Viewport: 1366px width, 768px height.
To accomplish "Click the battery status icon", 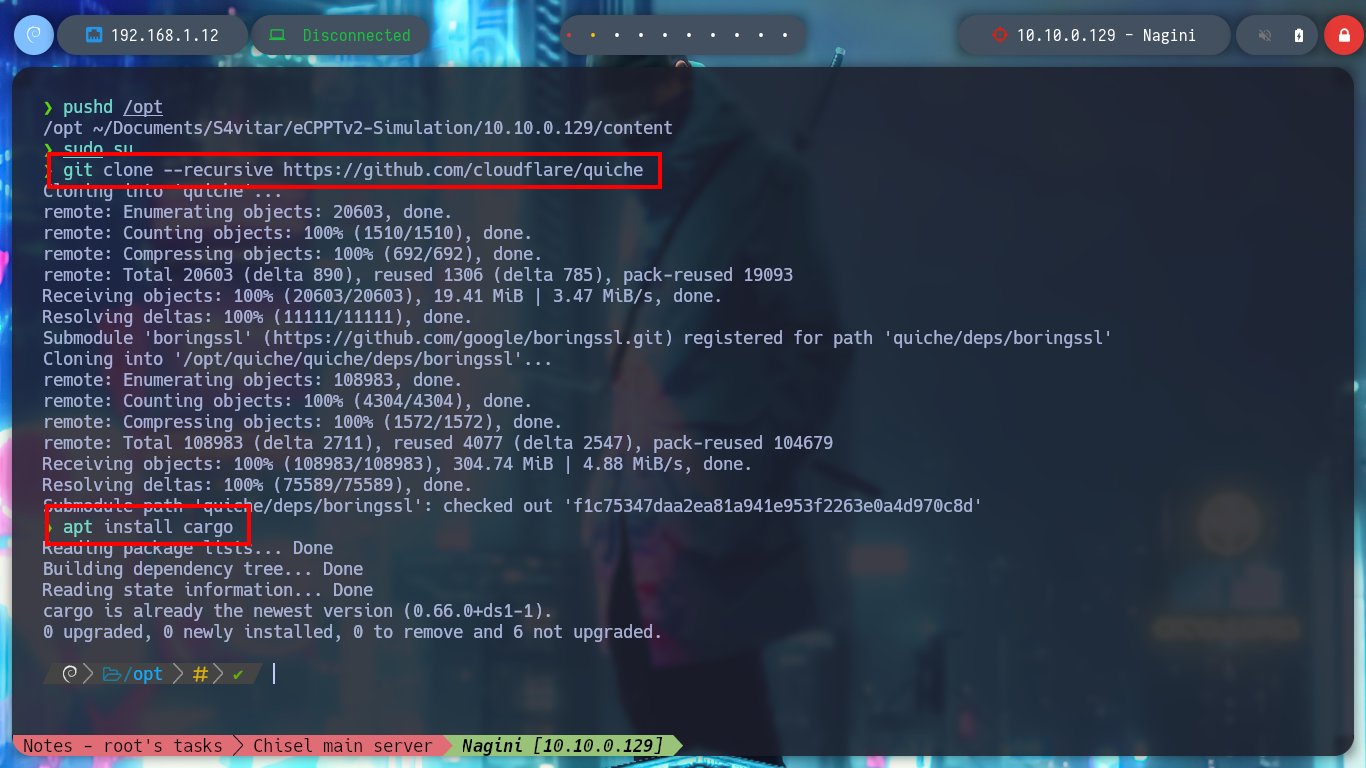I will pyautogui.click(x=1299, y=35).
